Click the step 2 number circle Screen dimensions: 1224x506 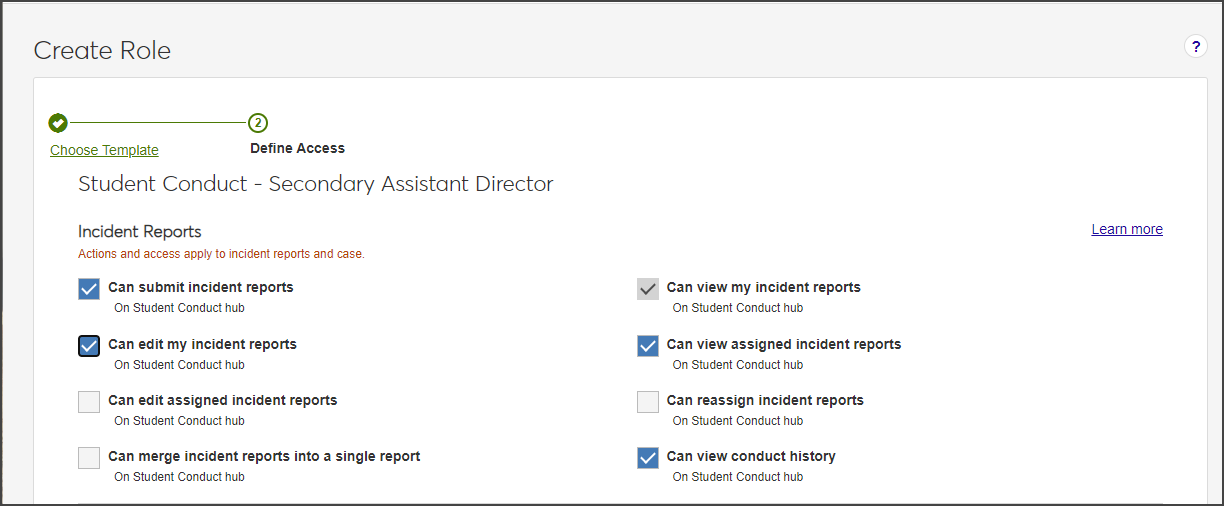point(258,123)
